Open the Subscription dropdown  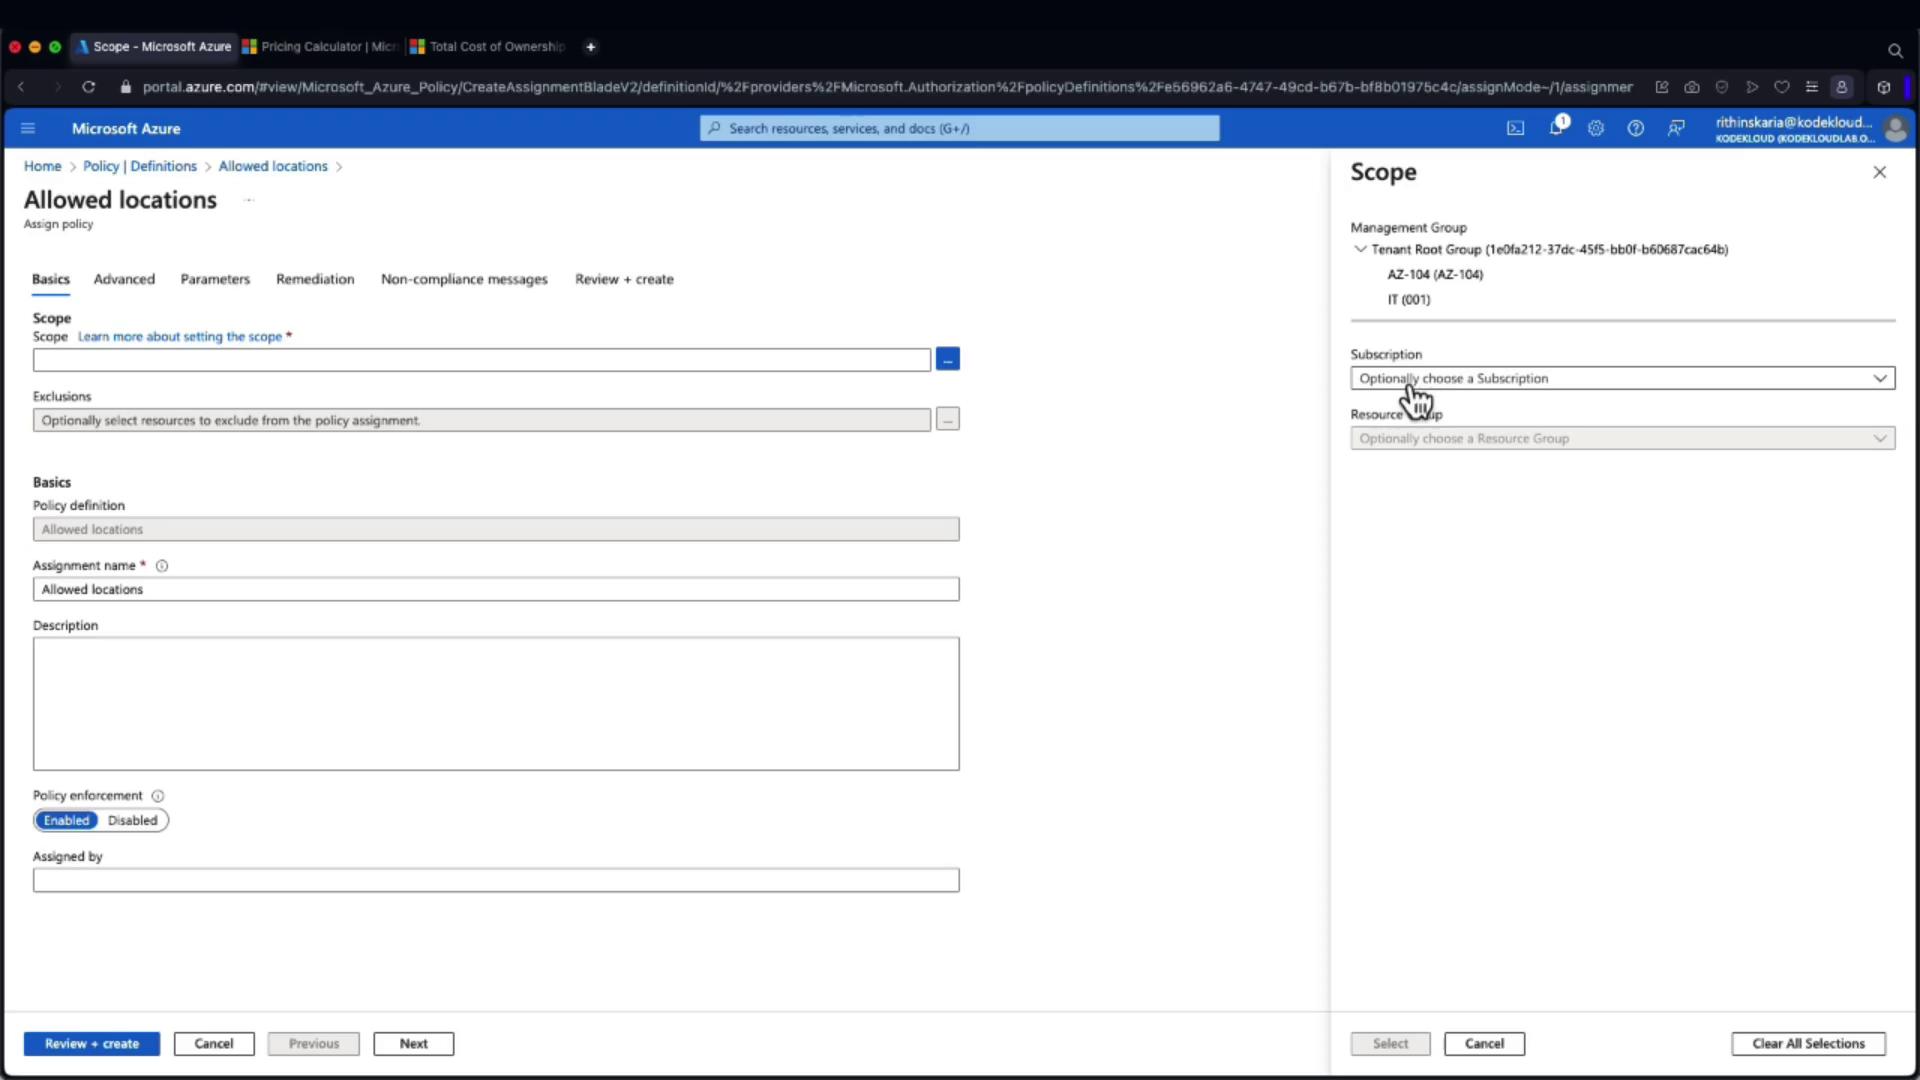[x=1622, y=378]
